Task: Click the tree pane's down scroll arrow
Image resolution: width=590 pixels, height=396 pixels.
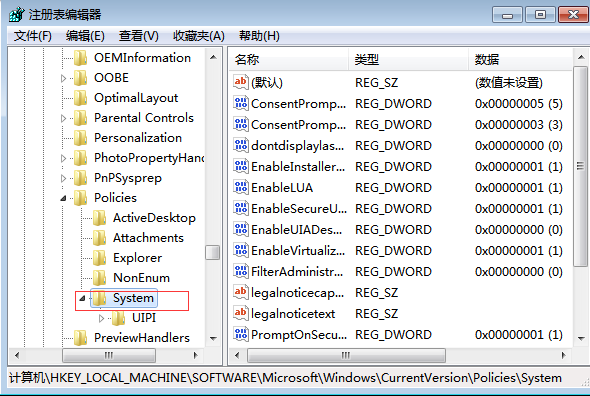Action: pyautogui.click(x=213, y=338)
